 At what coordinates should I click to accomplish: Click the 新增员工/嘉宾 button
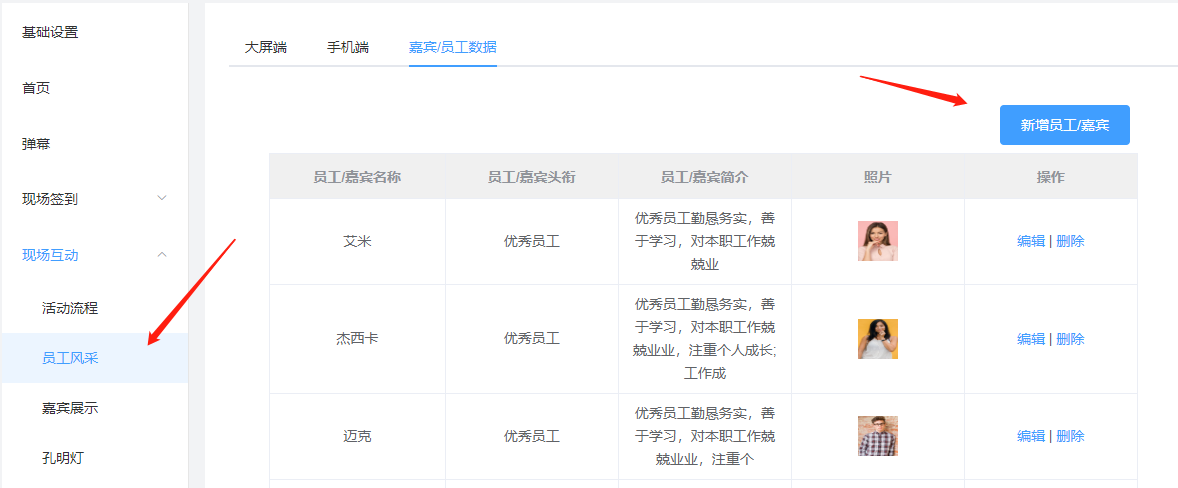(x=1065, y=125)
